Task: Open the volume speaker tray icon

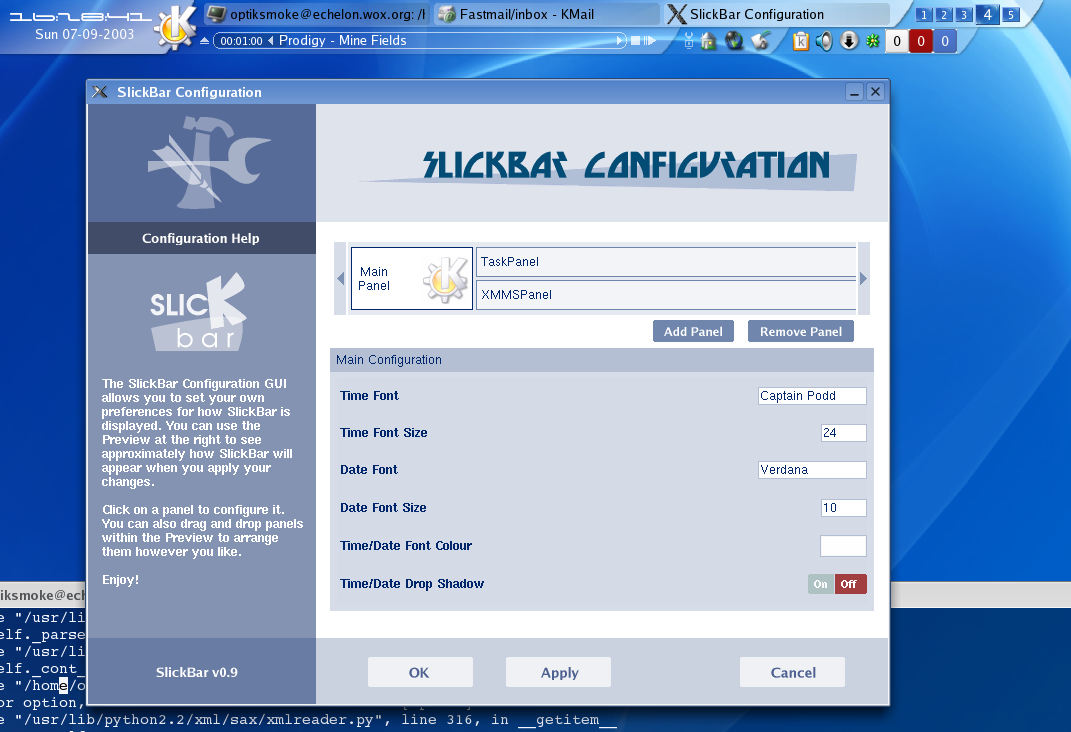Action: [824, 42]
